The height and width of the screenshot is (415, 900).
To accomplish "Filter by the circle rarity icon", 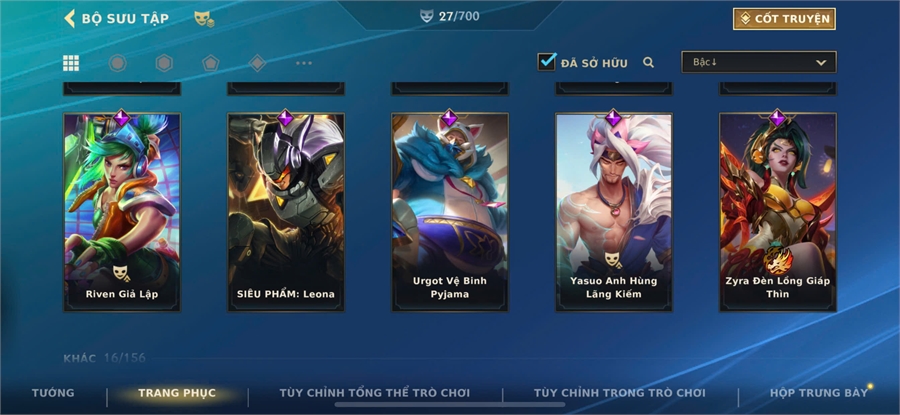I will point(118,63).
